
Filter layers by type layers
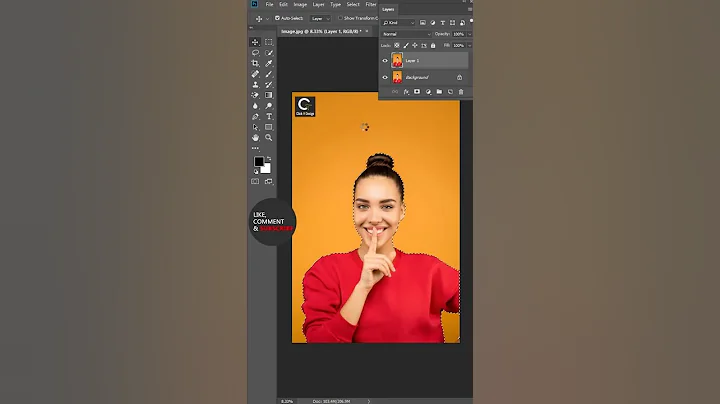[443, 22]
